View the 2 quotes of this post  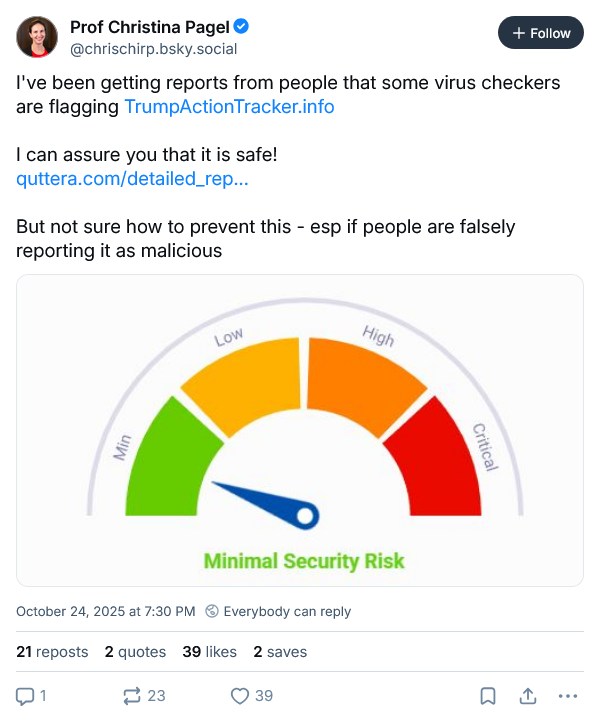135,651
